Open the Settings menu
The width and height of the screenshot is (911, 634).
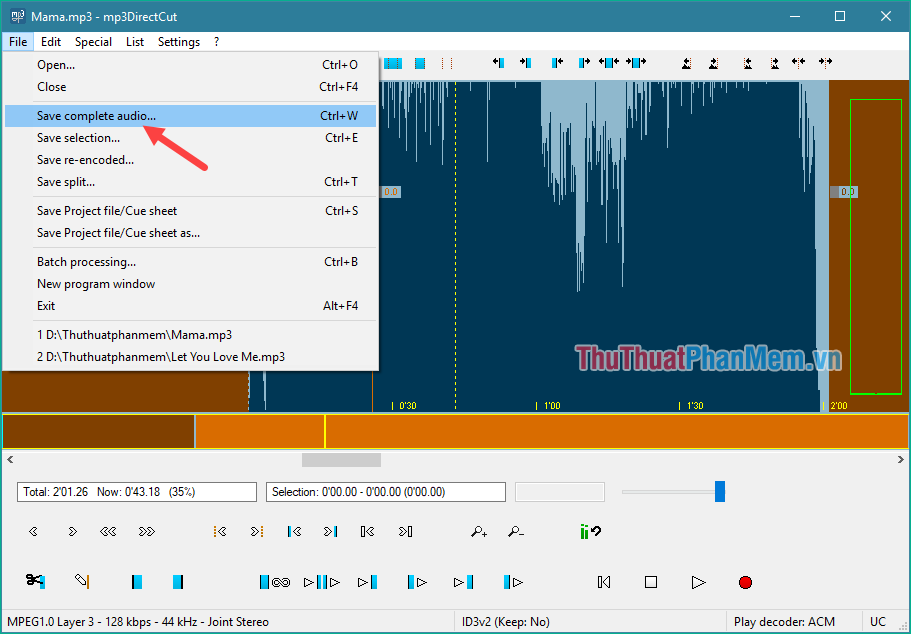click(178, 41)
